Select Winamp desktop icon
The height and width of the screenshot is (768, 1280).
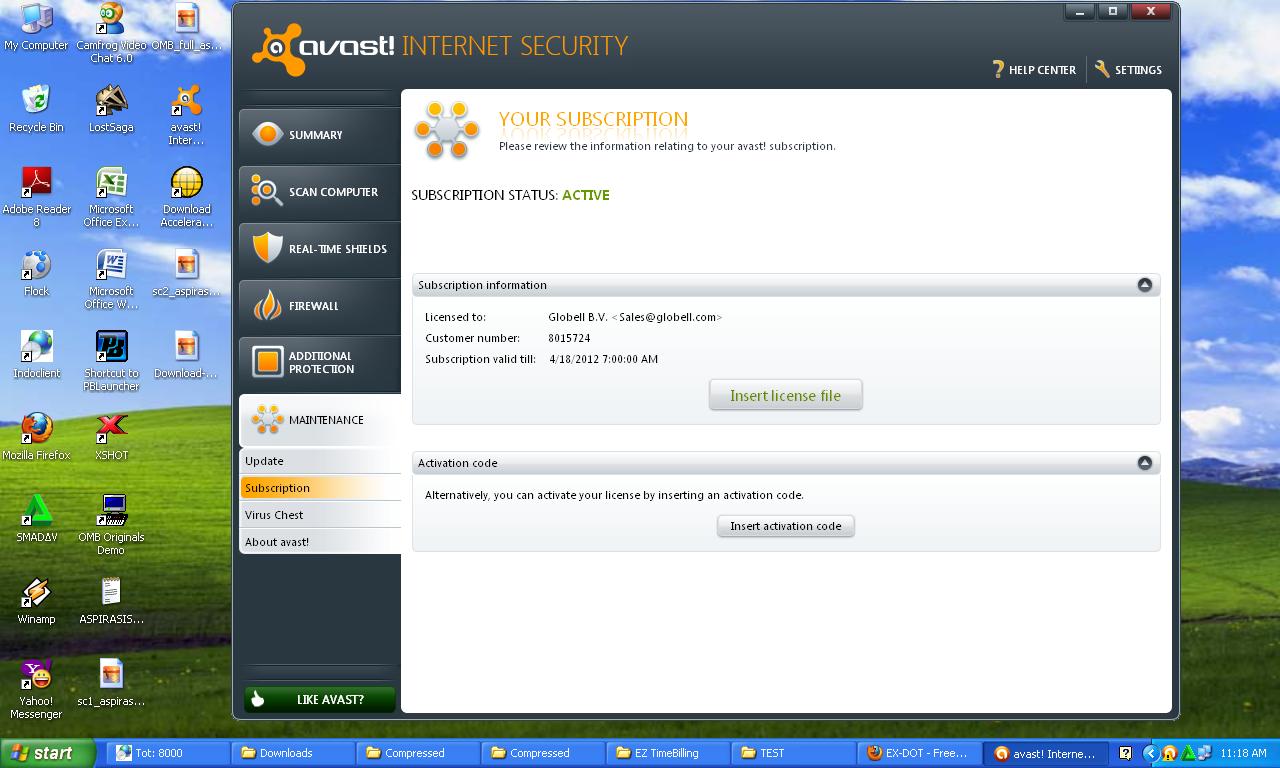click(x=36, y=601)
